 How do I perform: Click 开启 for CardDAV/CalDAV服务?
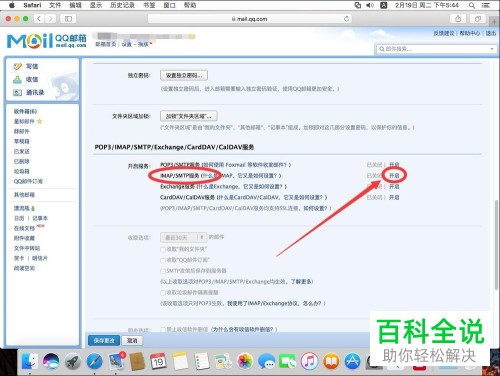pyautogui.click(x=394, y=197)
